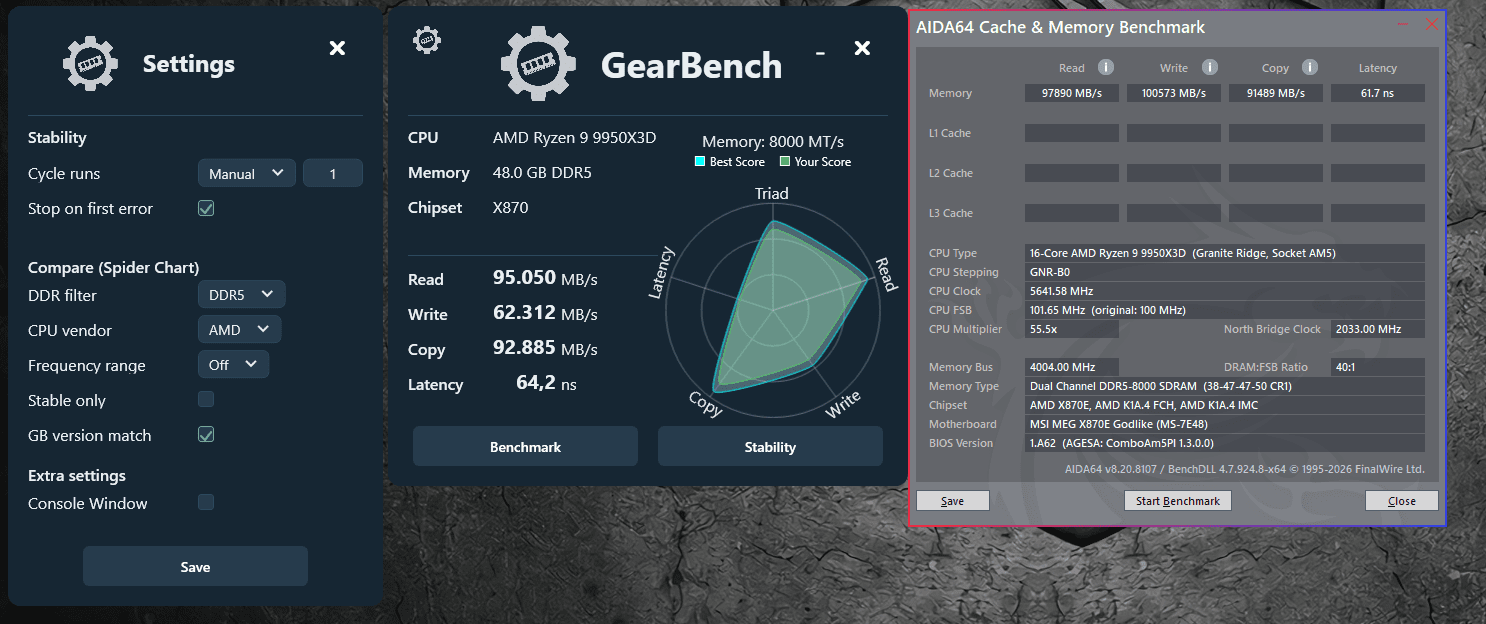
Task: Start the GearBench Benchmark
Action: tap(525, 446)
